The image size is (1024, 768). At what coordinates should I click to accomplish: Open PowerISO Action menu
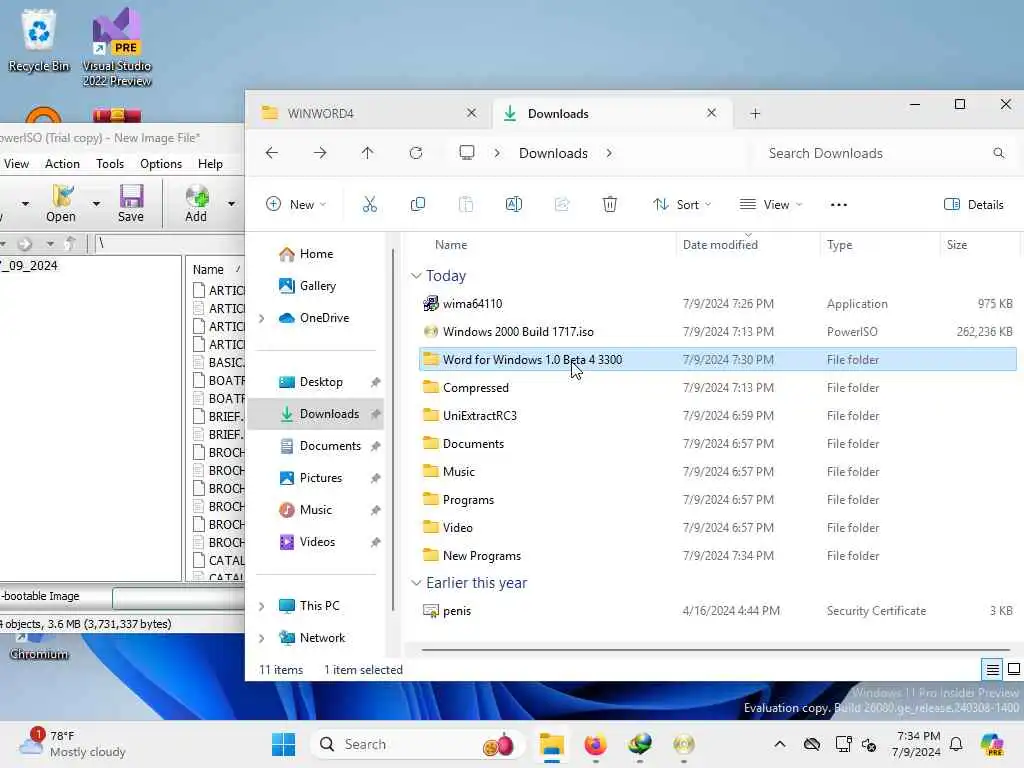62,164
